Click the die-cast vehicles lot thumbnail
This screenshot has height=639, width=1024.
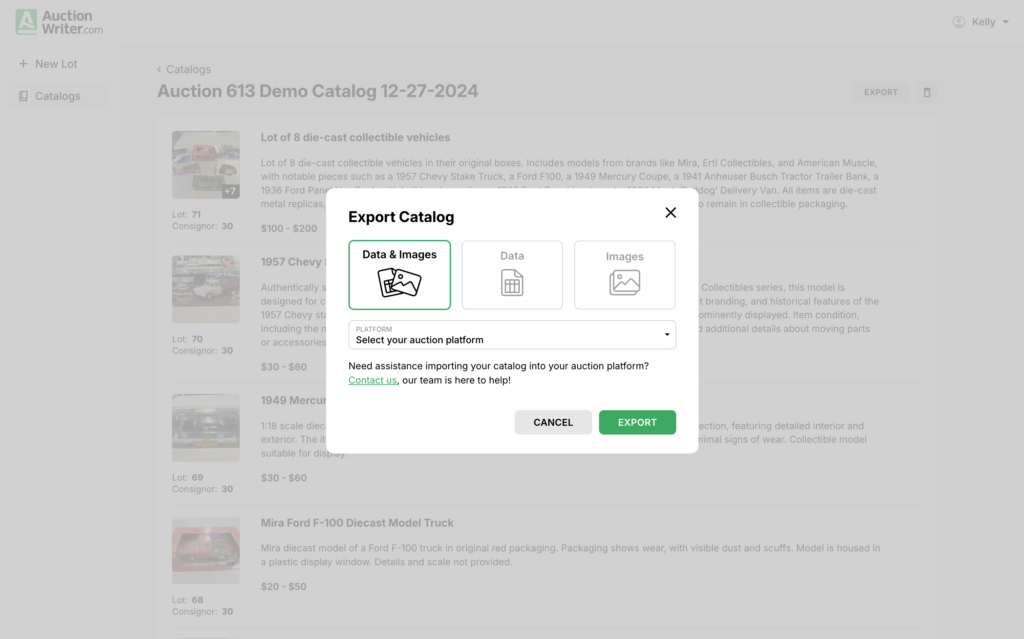click(x=205, y=164)
